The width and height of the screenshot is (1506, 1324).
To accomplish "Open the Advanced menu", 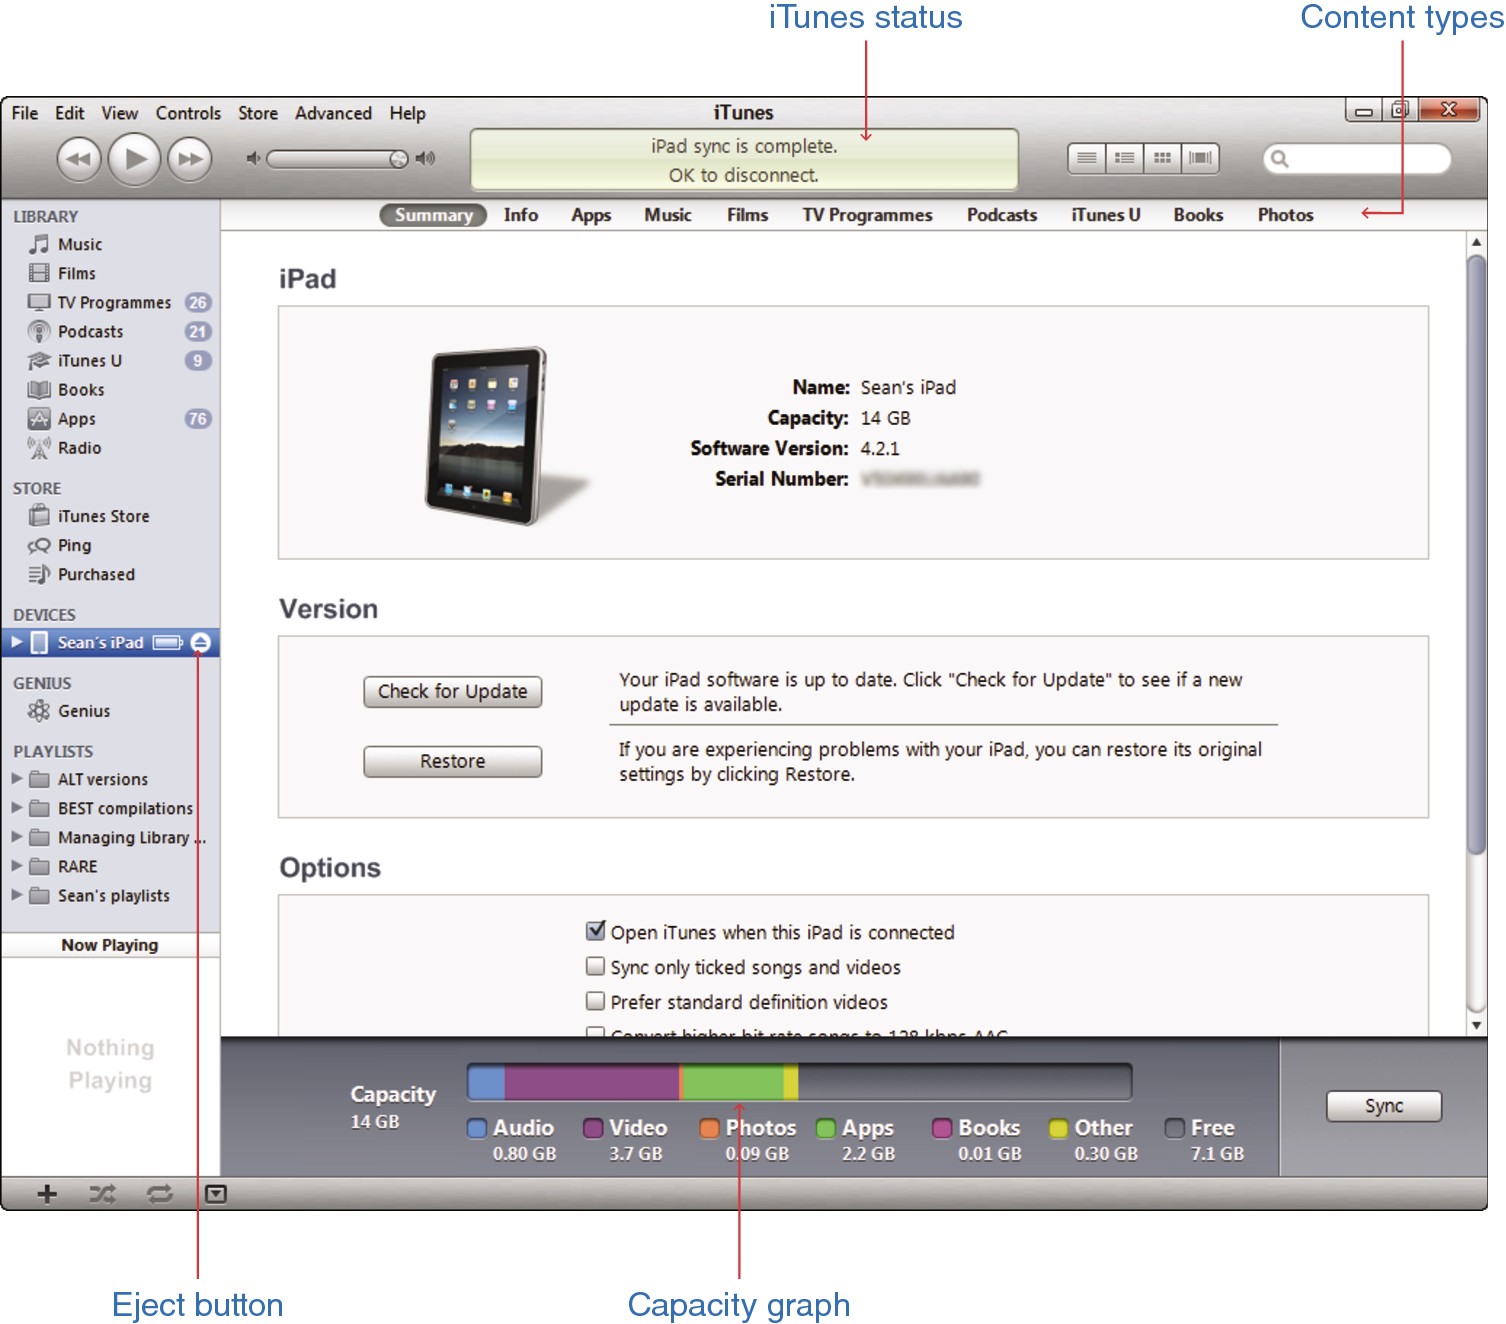I will click(333, 113).
